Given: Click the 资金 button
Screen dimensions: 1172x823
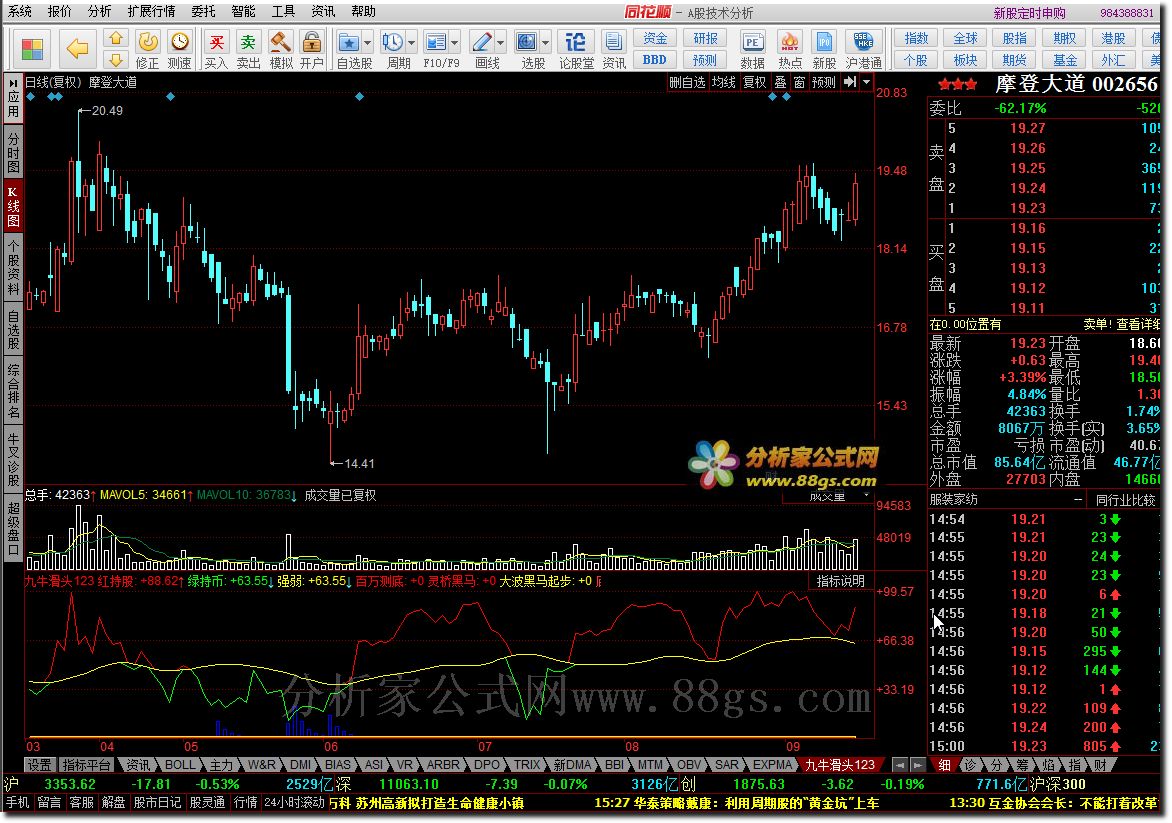Looking at the screenshot, I should (x=655, y=38).
